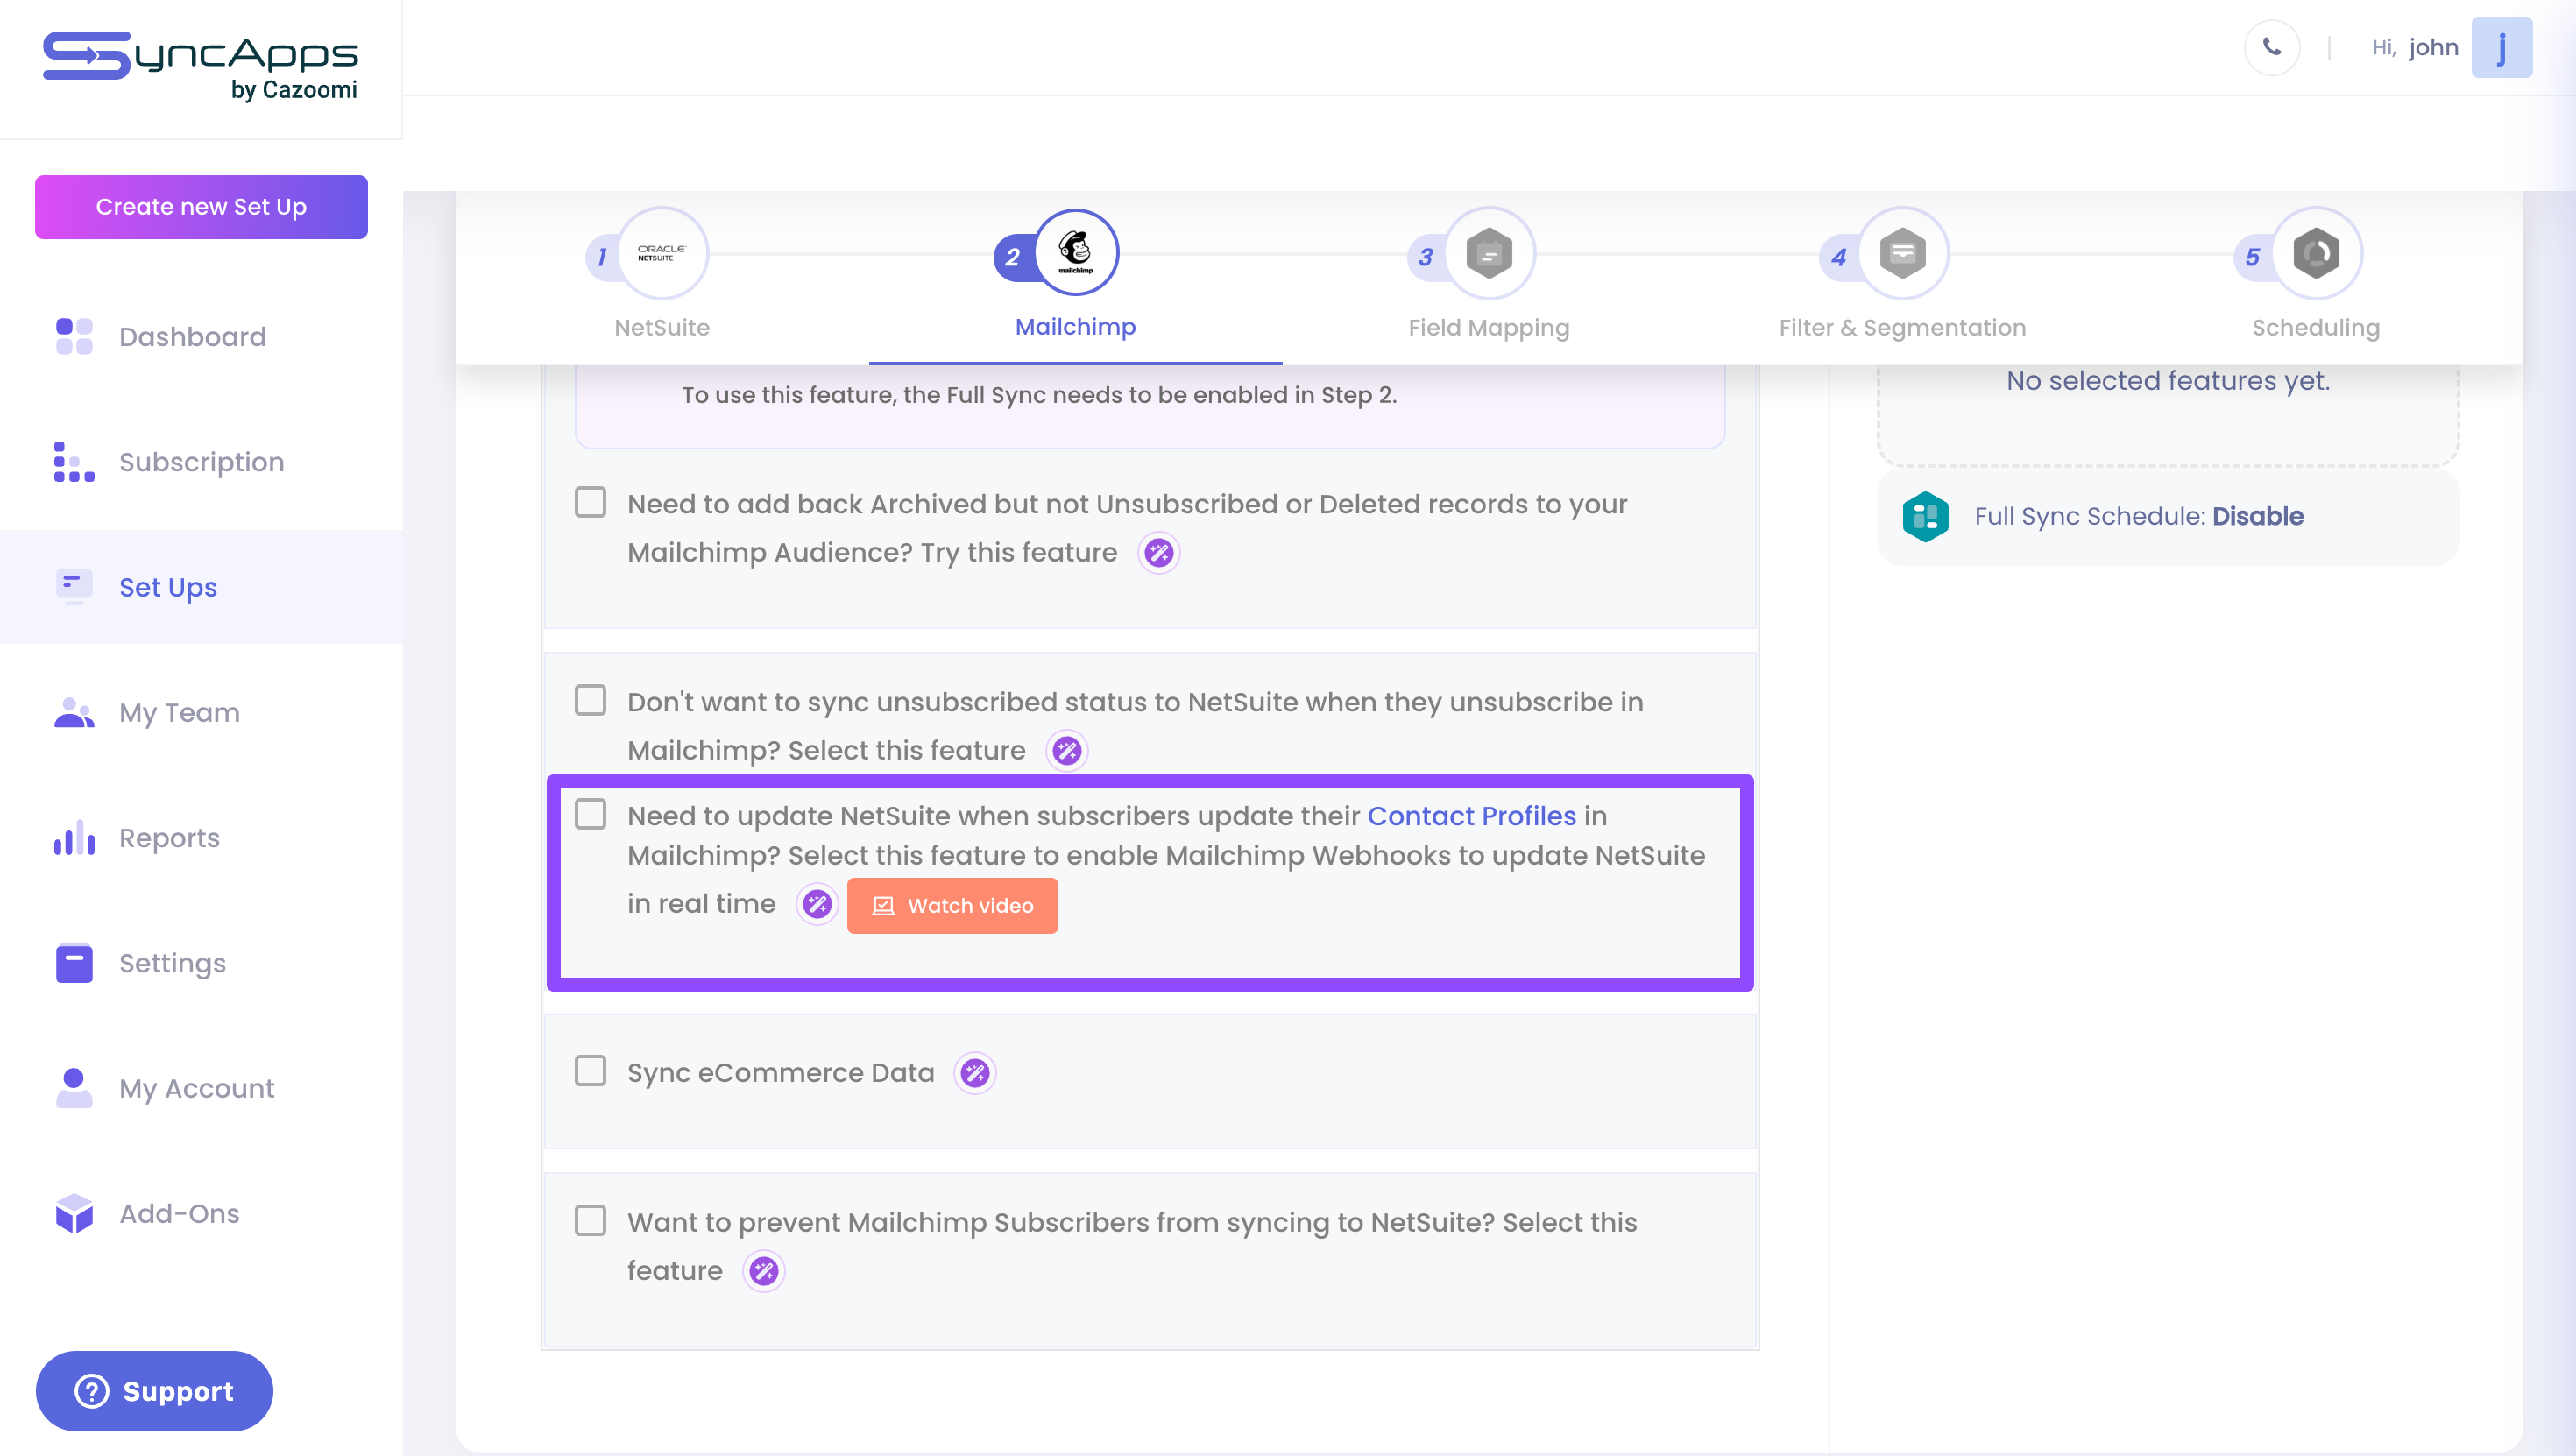Screen dimensions: 2576x1456
Task: Check the Mailchimp Webhooks Contact Profiles option
Action: click(x=590, y=815)
